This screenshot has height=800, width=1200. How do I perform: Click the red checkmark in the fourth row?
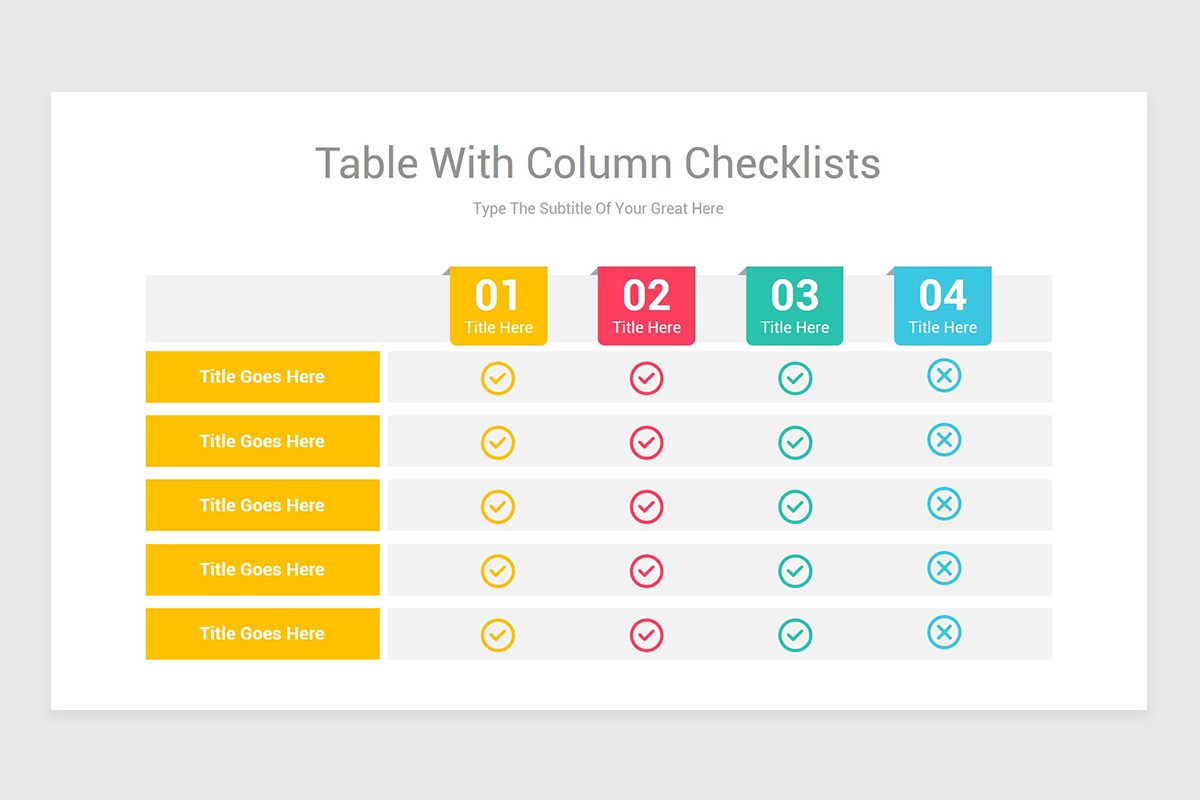pos(646,571)
